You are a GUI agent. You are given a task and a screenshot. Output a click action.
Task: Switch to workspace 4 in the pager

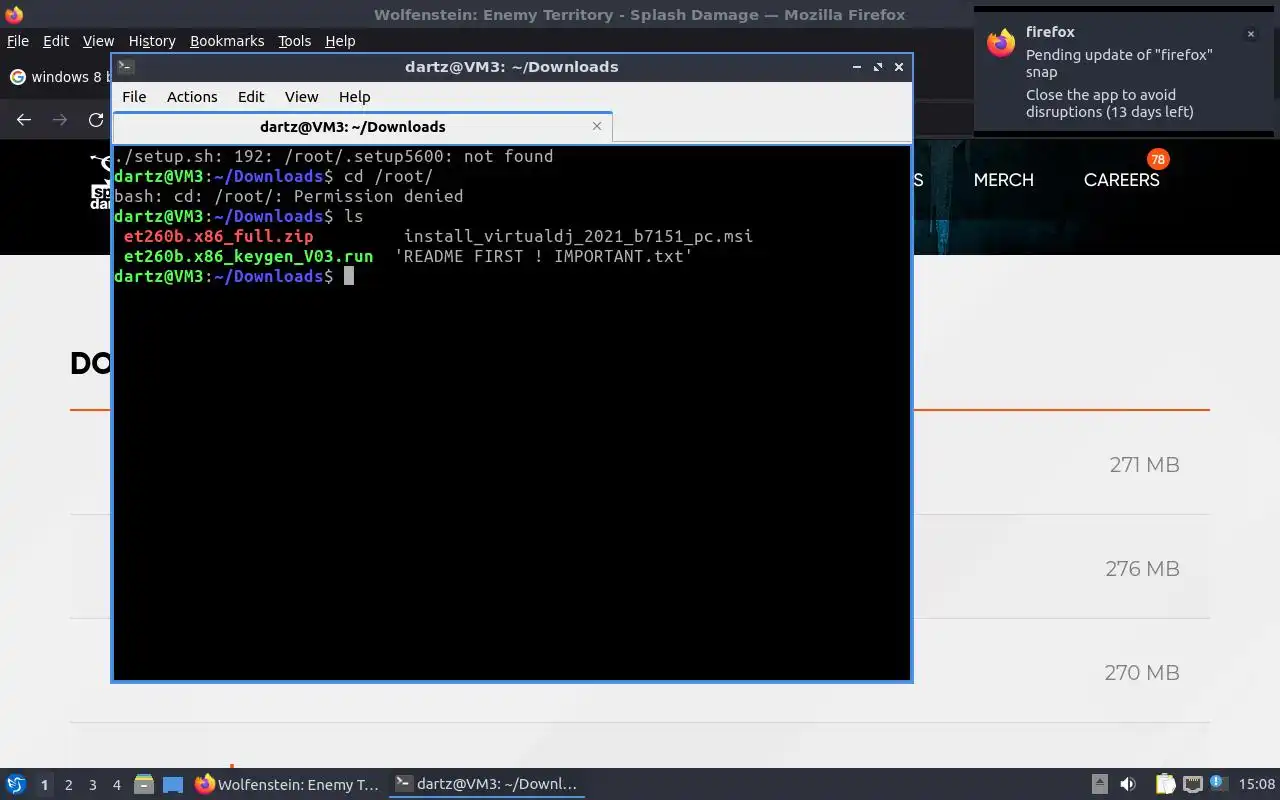[x=116, y=785]
